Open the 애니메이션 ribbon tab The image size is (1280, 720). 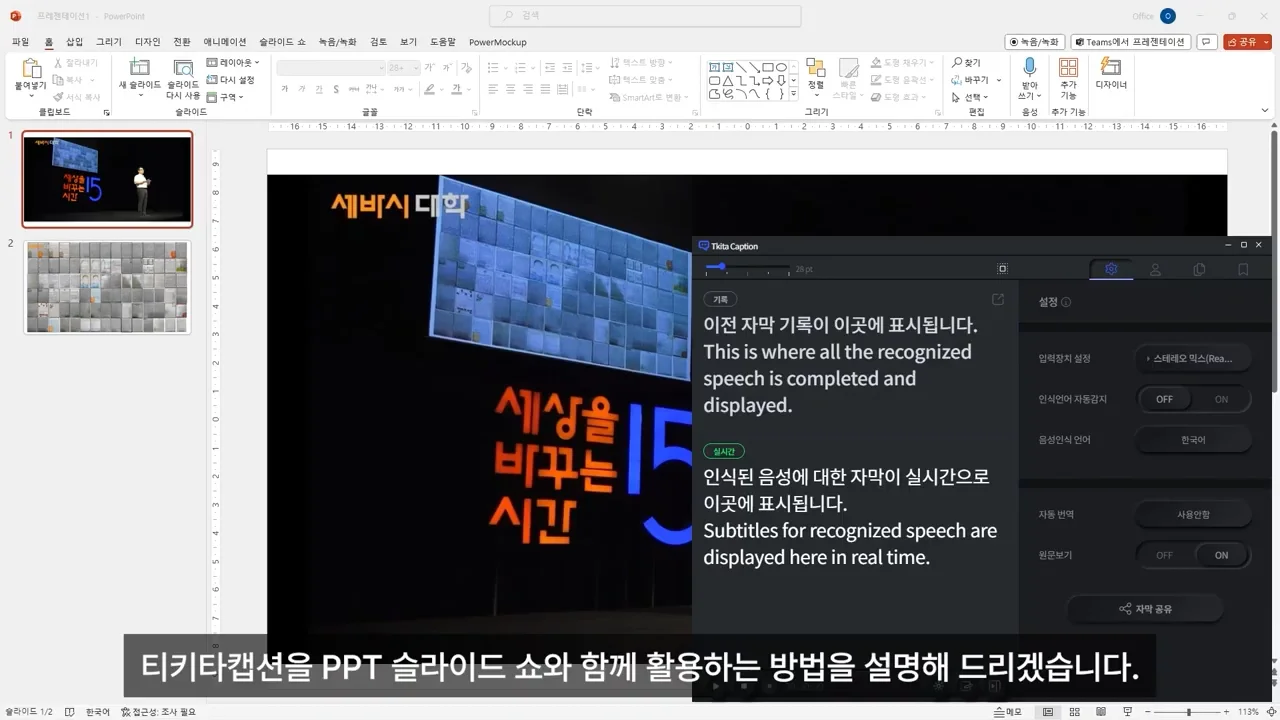225,42
